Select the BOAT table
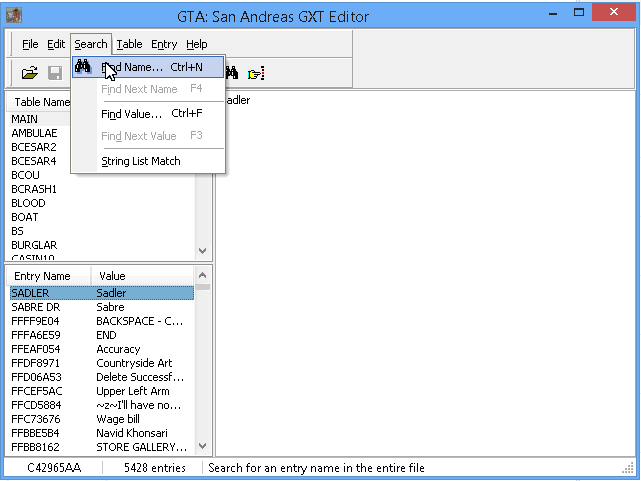 (25, 217)
